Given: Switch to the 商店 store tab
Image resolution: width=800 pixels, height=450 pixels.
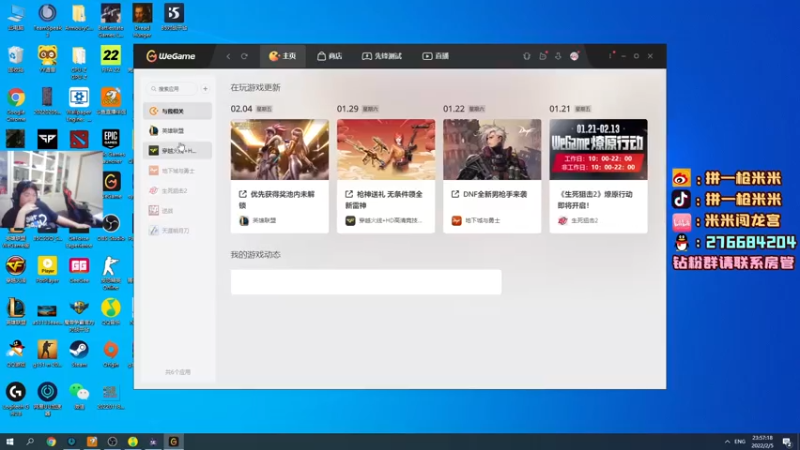Looking at the screenshot, I should (x=330, y=56).
